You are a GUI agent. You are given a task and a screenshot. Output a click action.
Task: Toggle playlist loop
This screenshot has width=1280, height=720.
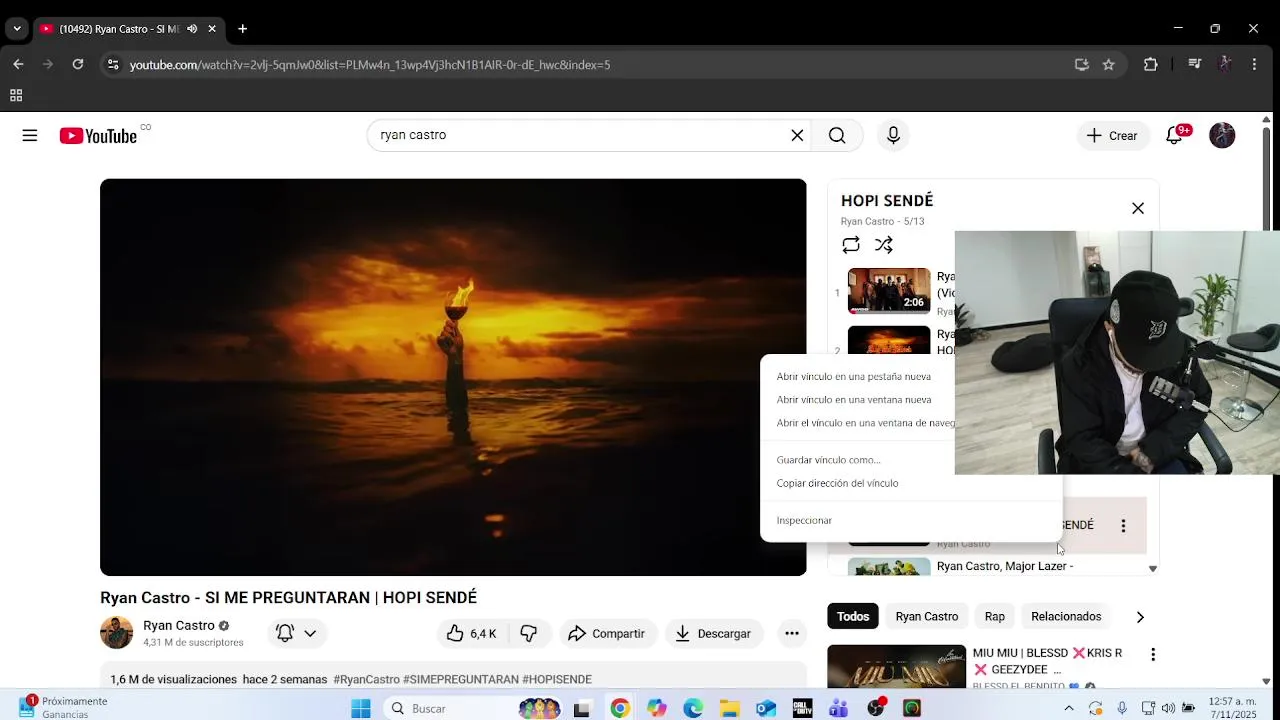coord(851,245)
